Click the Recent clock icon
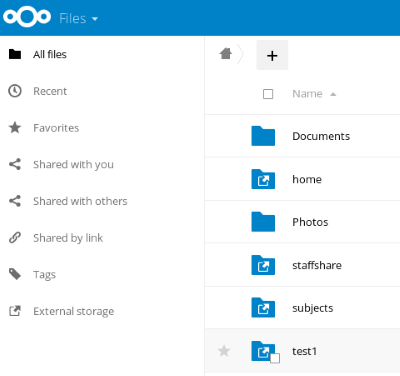Viewport: 400px width, 376px height. tap(15, 91)
